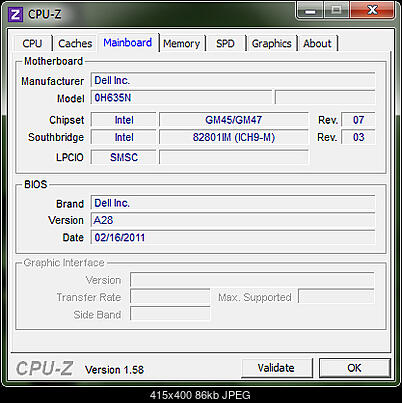Click the Chipset label
The image size is (402, 403).
67,120
